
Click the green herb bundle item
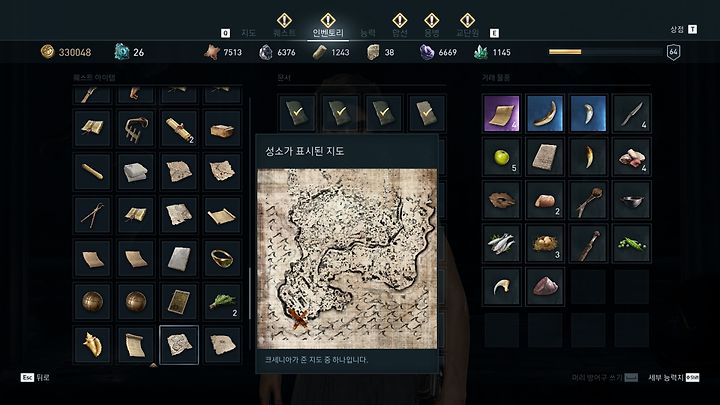[222, 301]
